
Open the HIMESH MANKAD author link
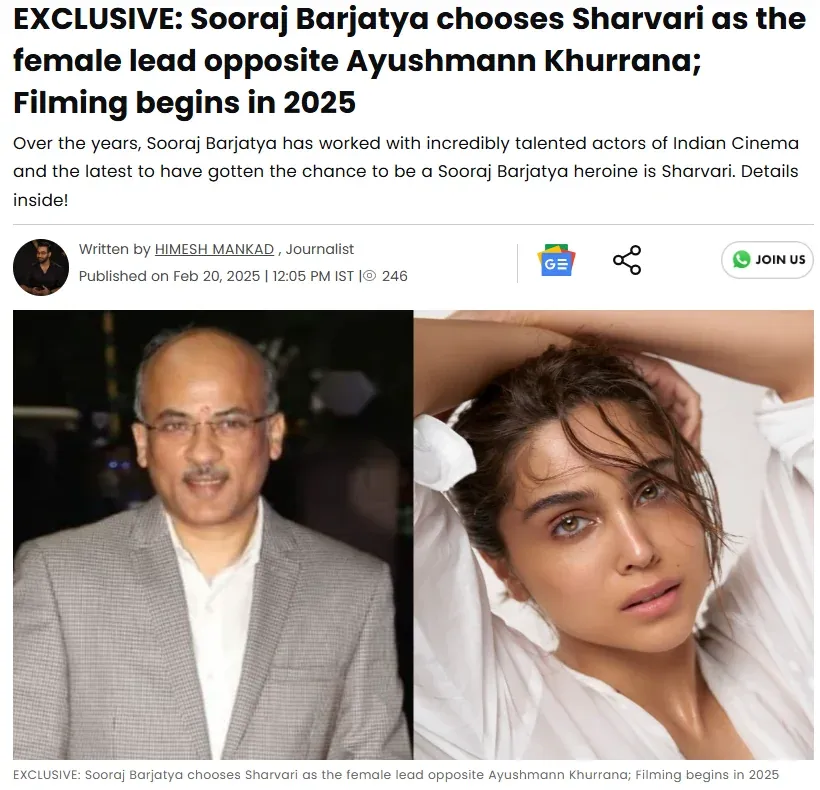pos(214,249)
